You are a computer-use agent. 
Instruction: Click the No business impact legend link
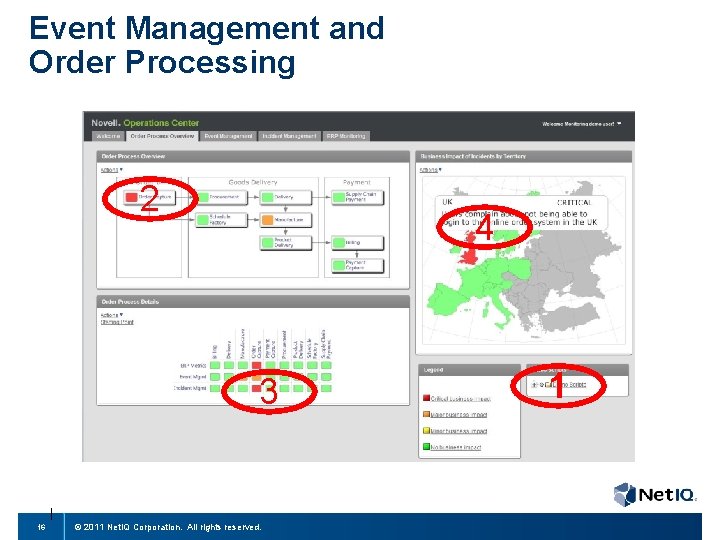[x=456, y=447]
